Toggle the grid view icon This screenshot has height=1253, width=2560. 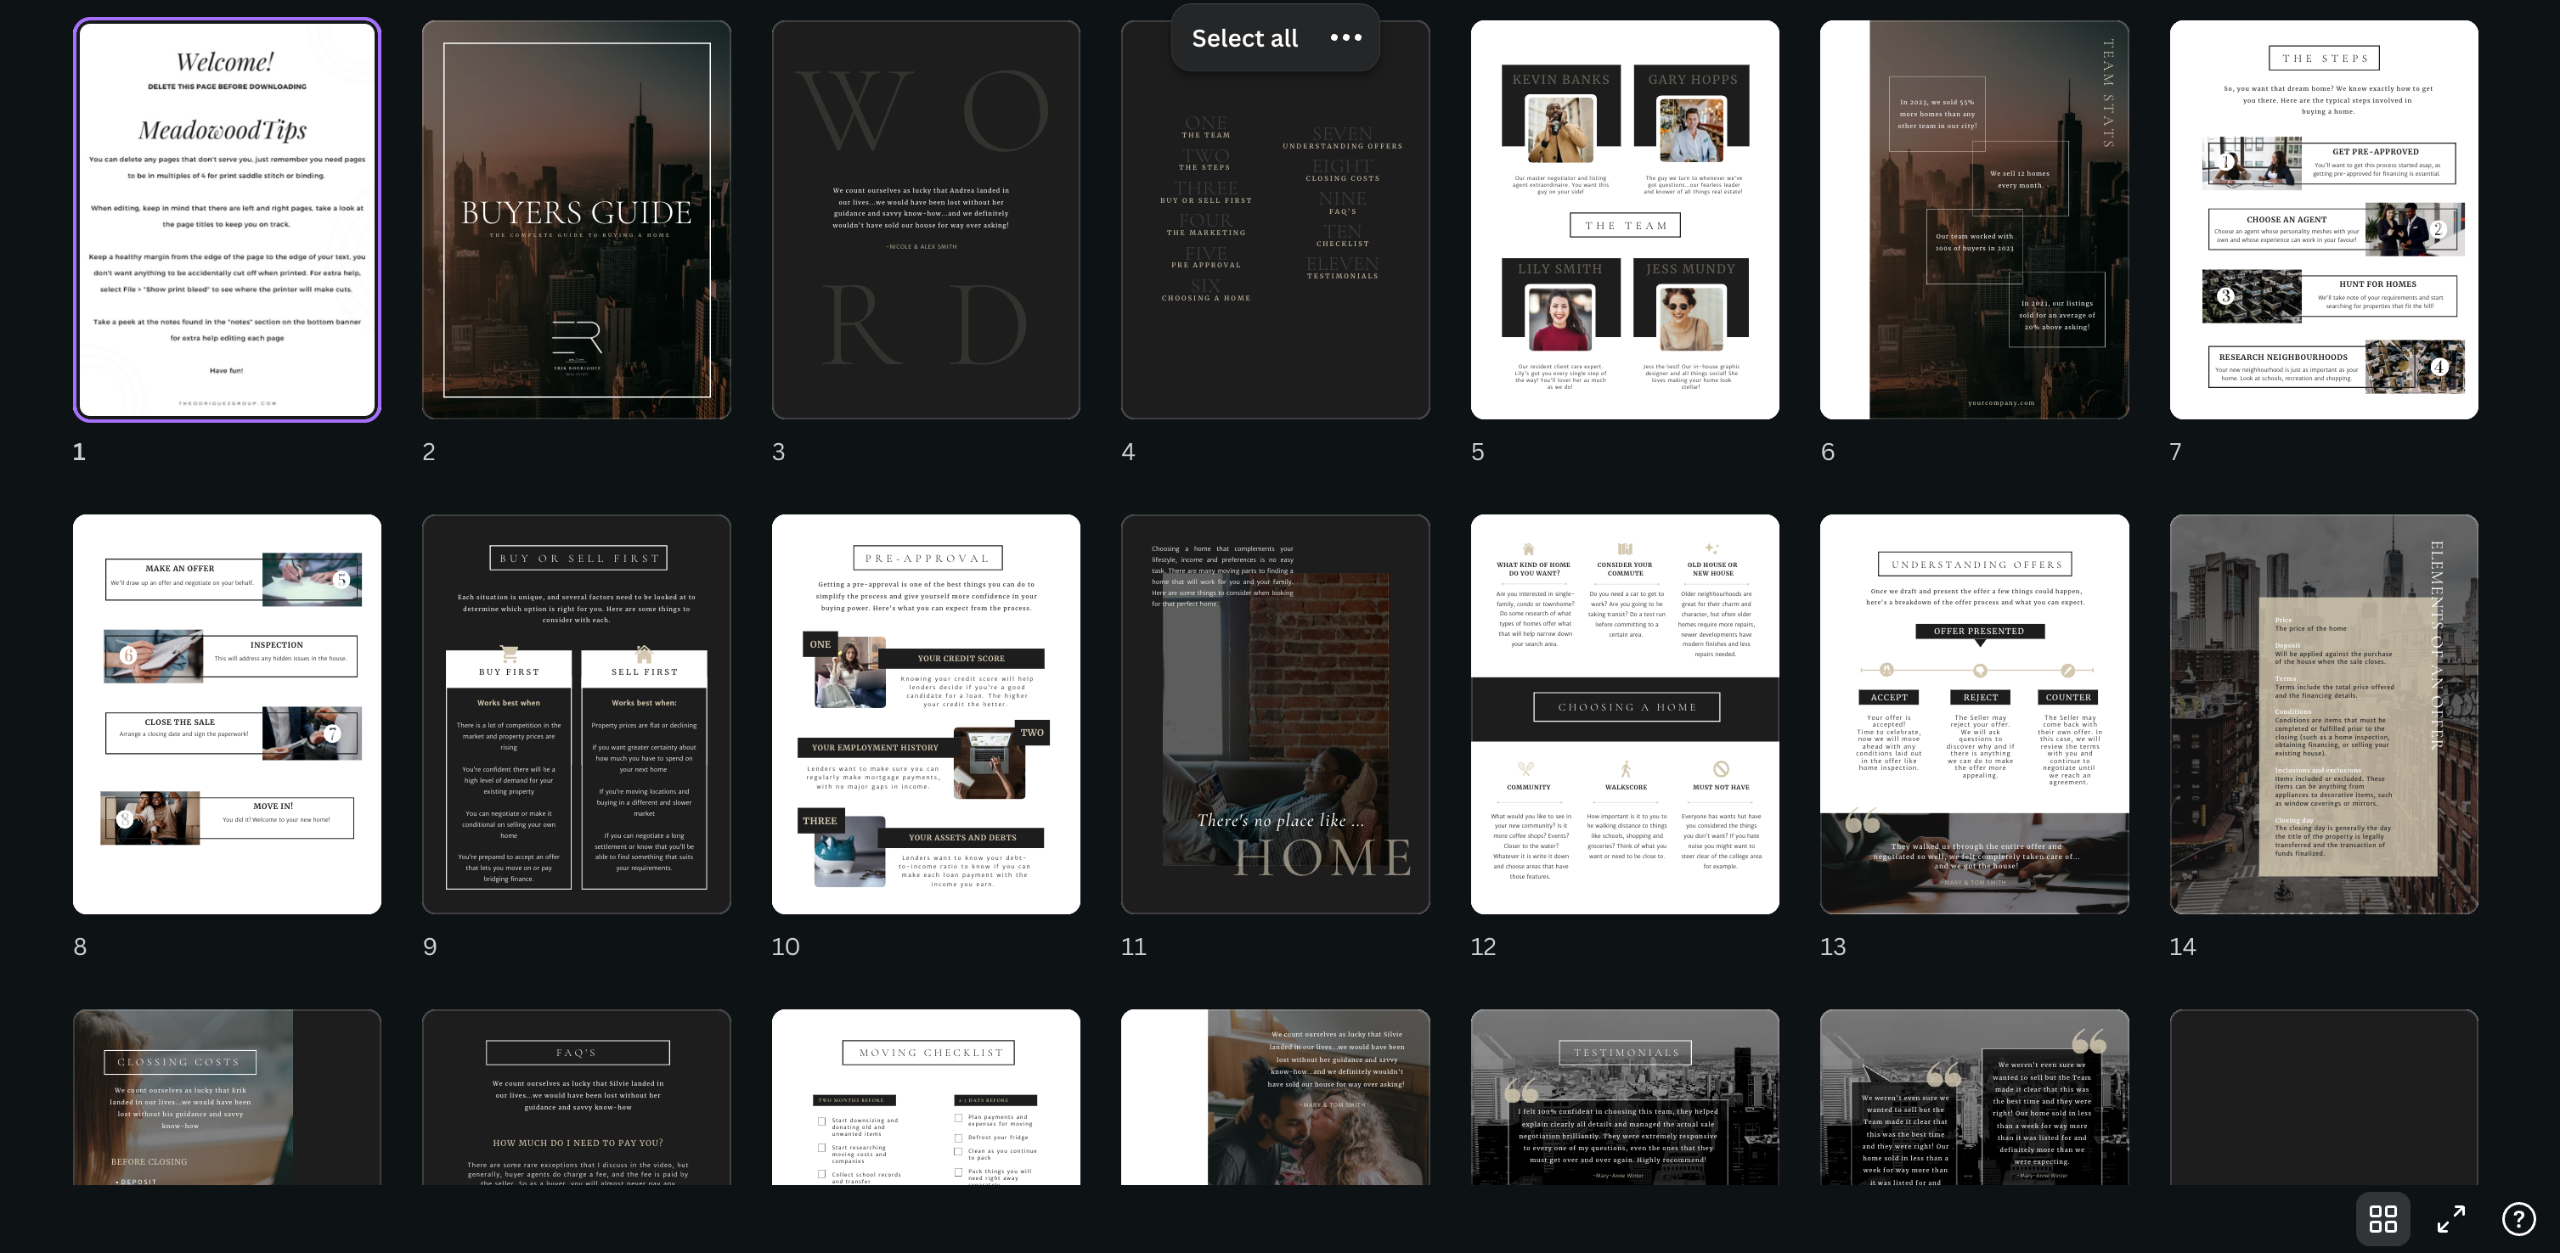(2383, 1219)
